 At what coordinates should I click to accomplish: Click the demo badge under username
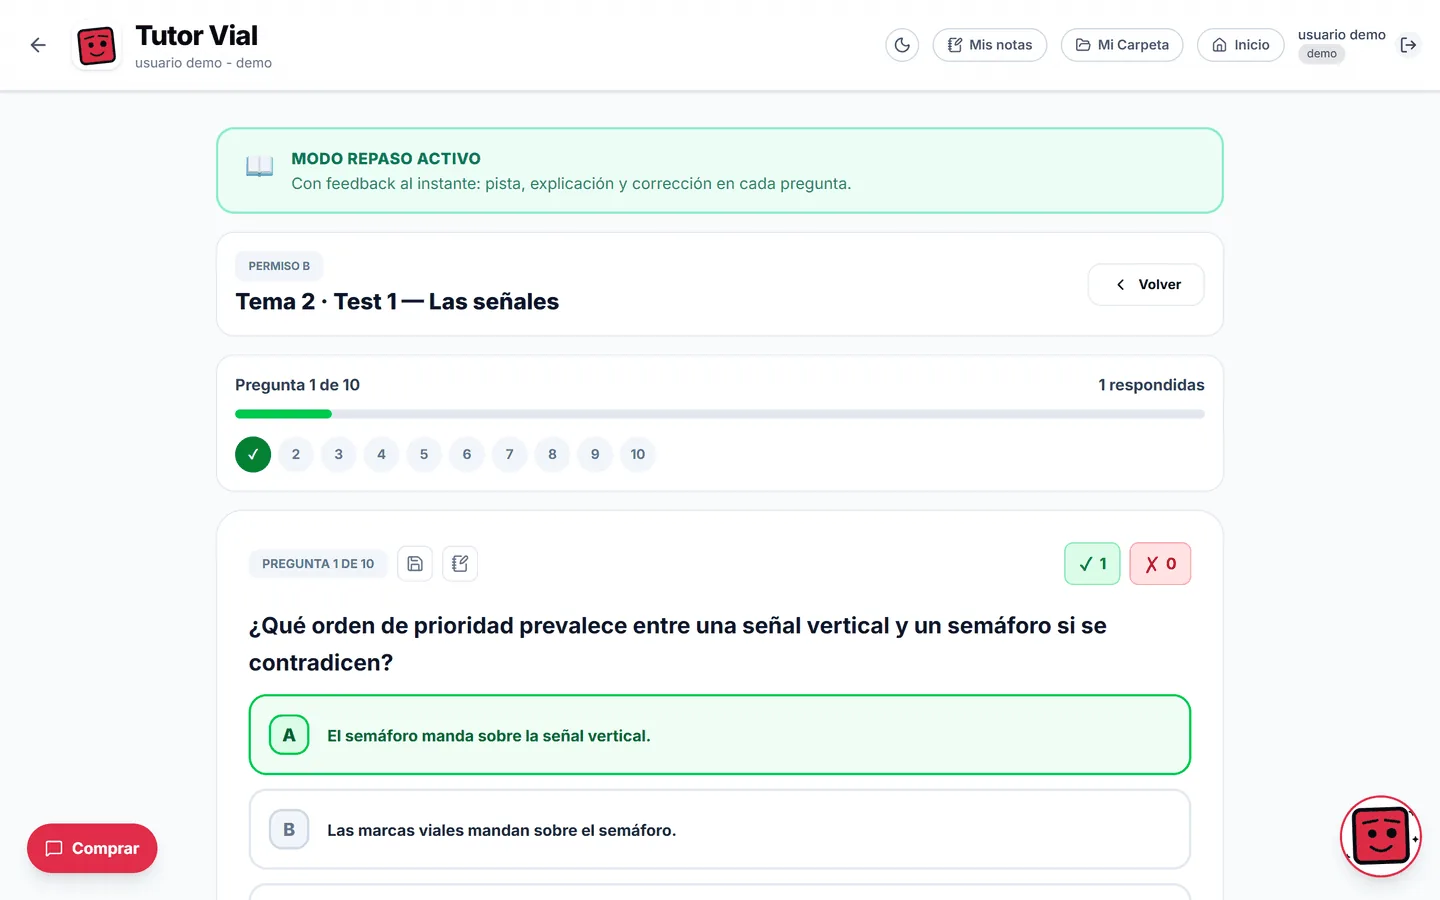(1322, 54)
